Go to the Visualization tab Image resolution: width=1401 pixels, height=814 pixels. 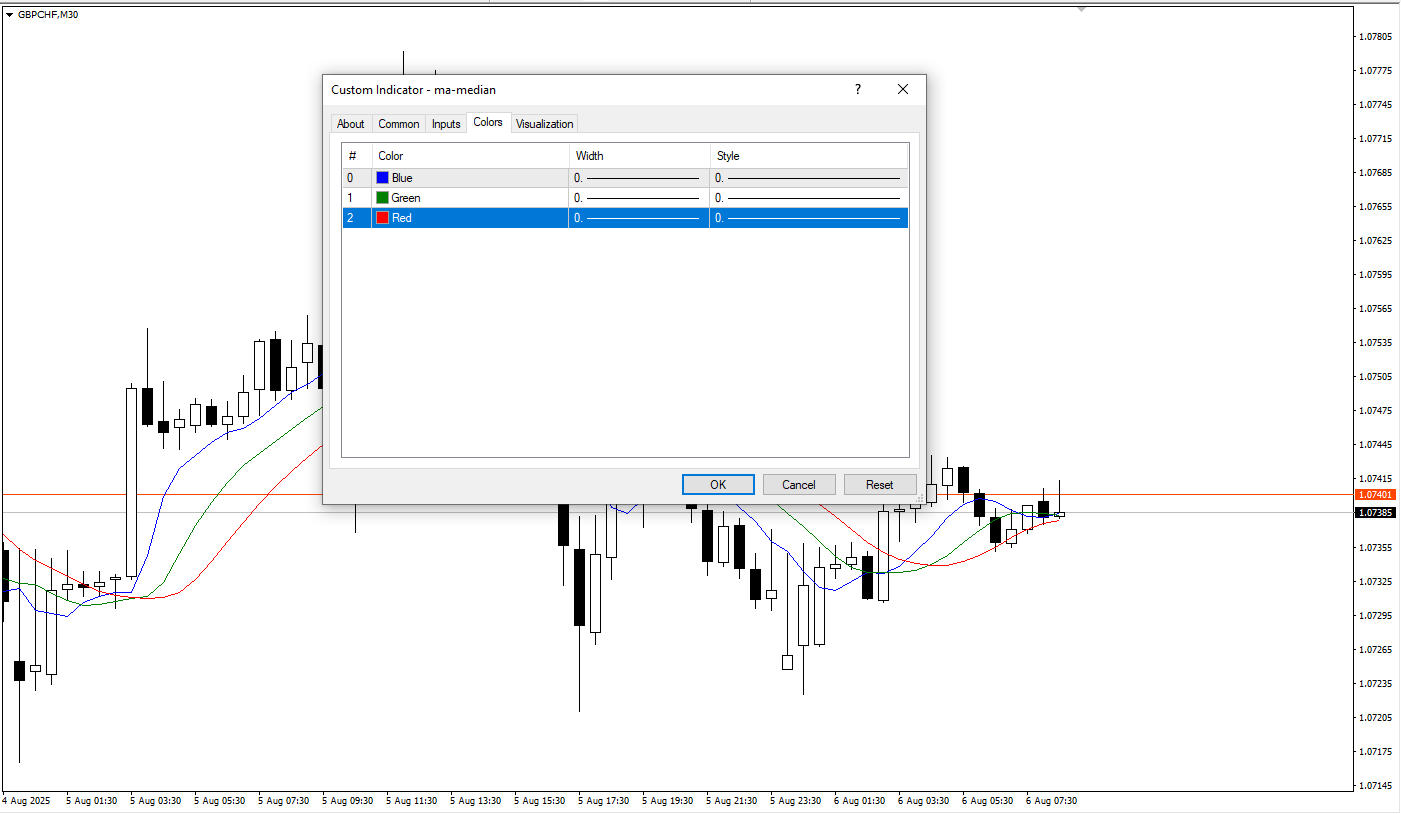pos(545,124)
